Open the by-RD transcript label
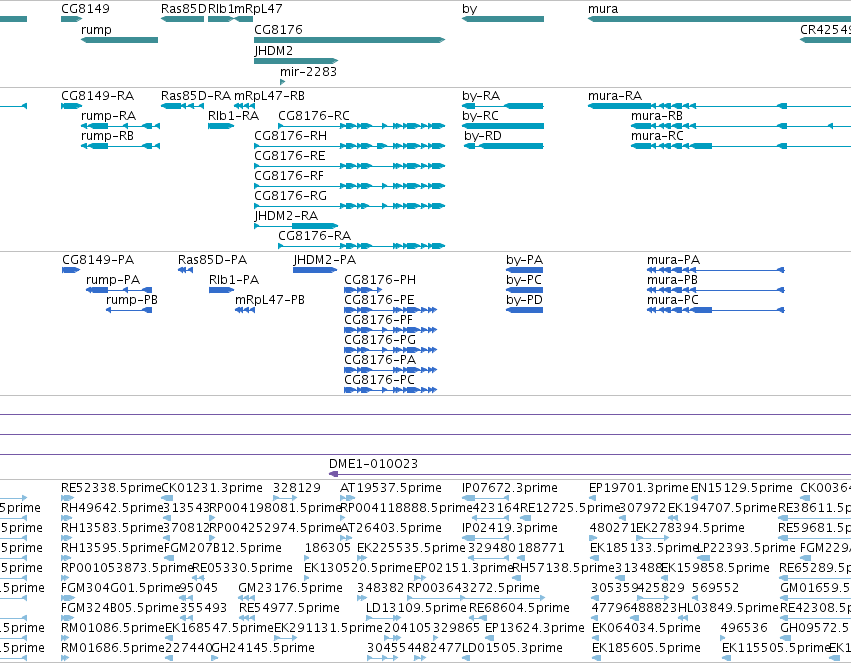The width and height of the screenshot is (851, 663). click(x=483, y=136)
